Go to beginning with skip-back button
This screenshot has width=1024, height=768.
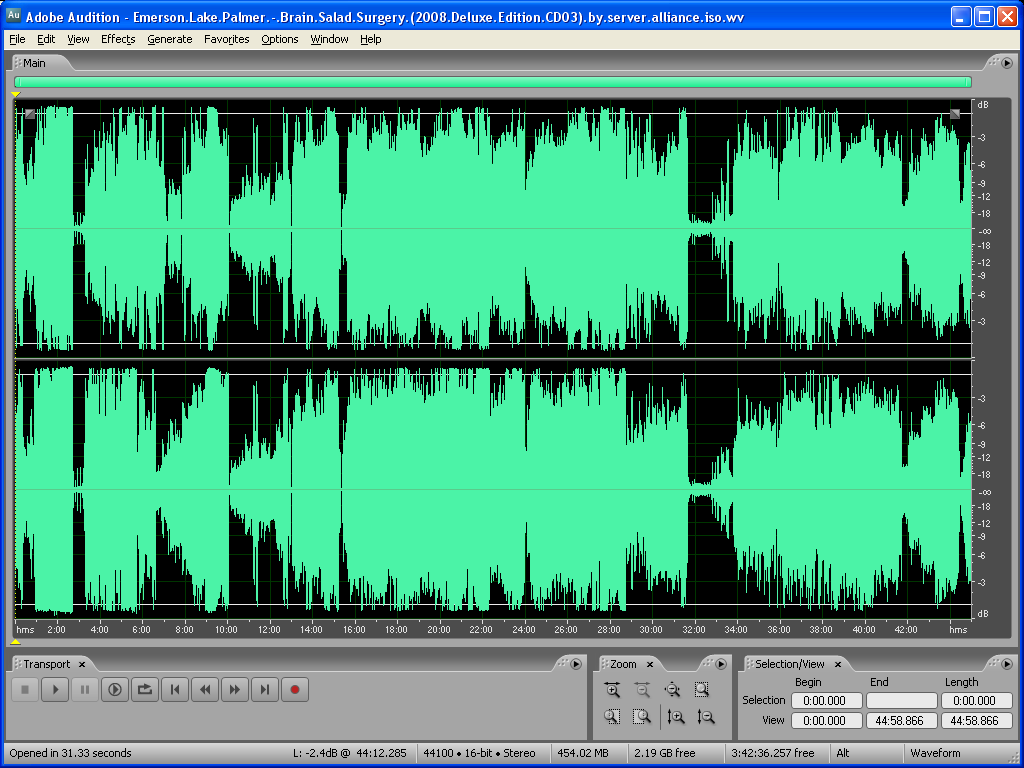tap(175, 690)
